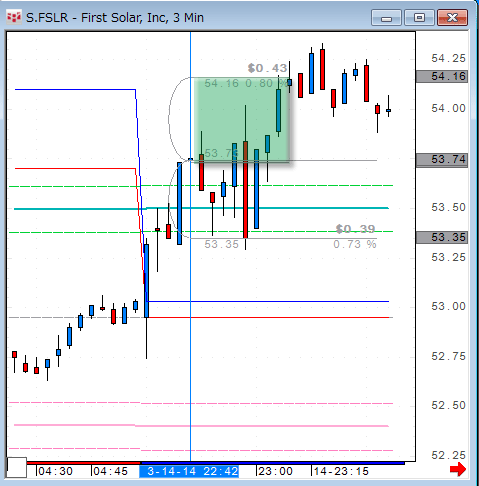Click the blue session bar above time axis
This screenshot has height=486, width=479.
pos(273,463)
